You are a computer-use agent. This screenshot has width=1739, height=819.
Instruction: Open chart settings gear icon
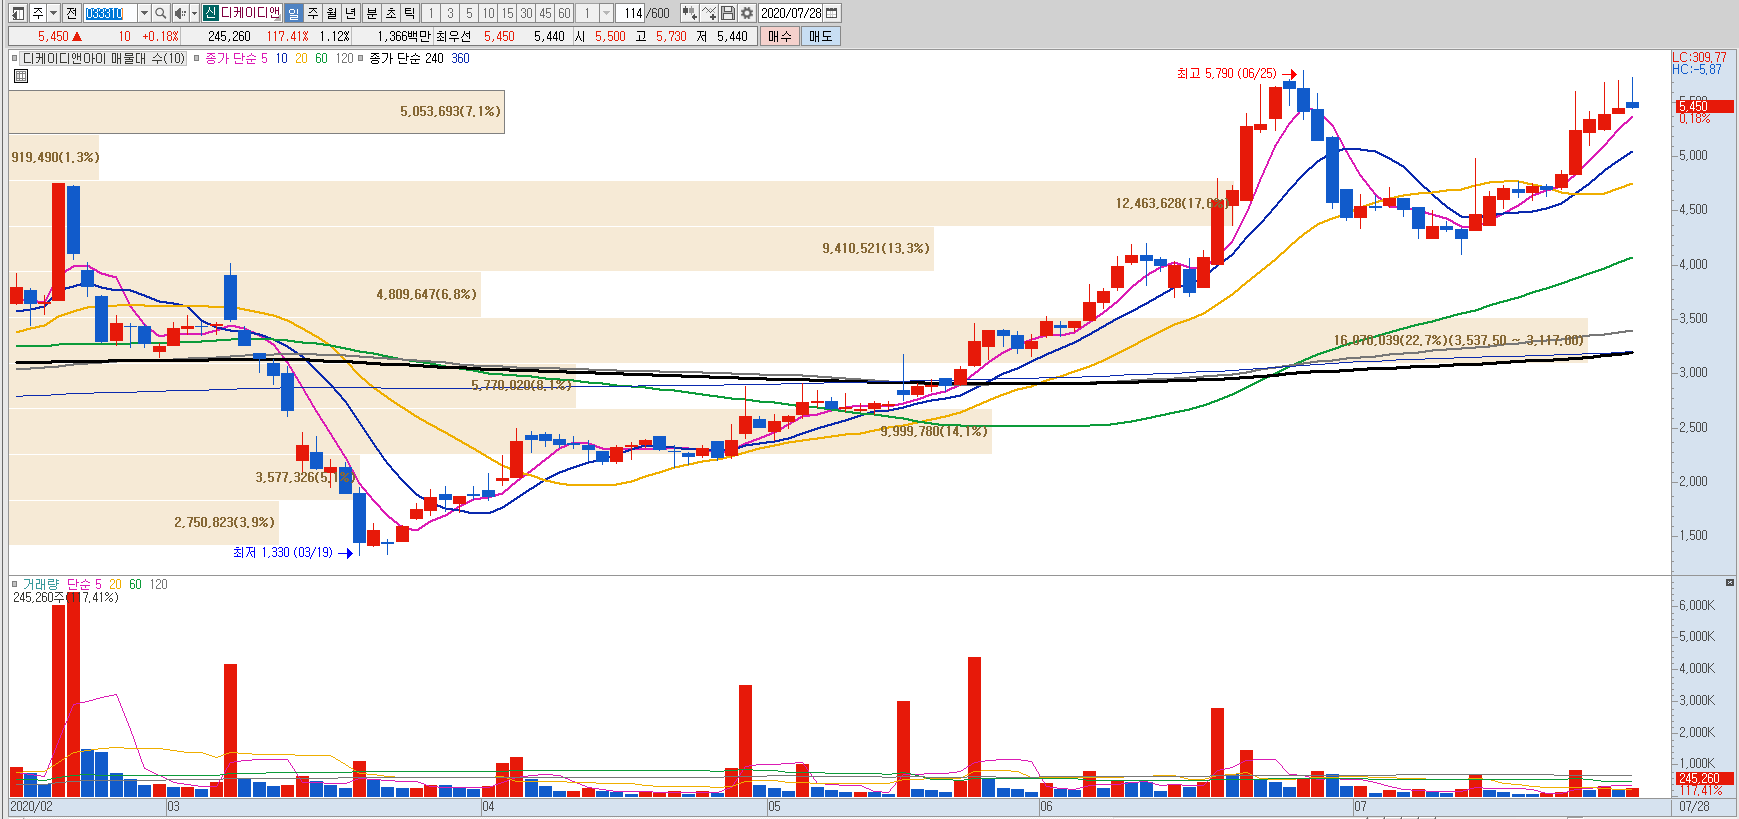tap(747, 13)
